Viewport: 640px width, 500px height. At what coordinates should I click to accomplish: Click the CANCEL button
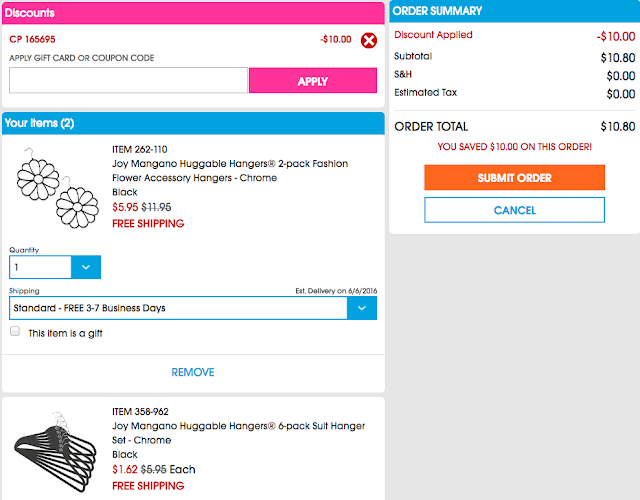click(514, 210)
